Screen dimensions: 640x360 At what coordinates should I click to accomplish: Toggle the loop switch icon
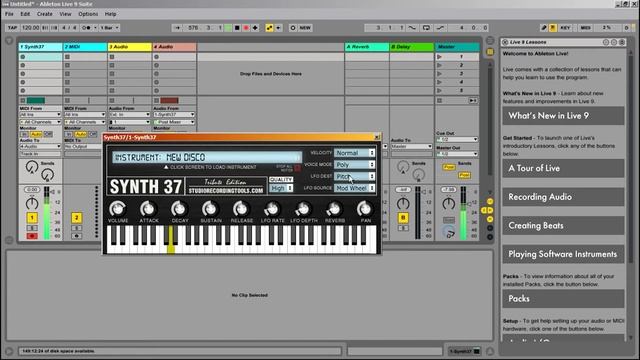click(x=426, y=28)
